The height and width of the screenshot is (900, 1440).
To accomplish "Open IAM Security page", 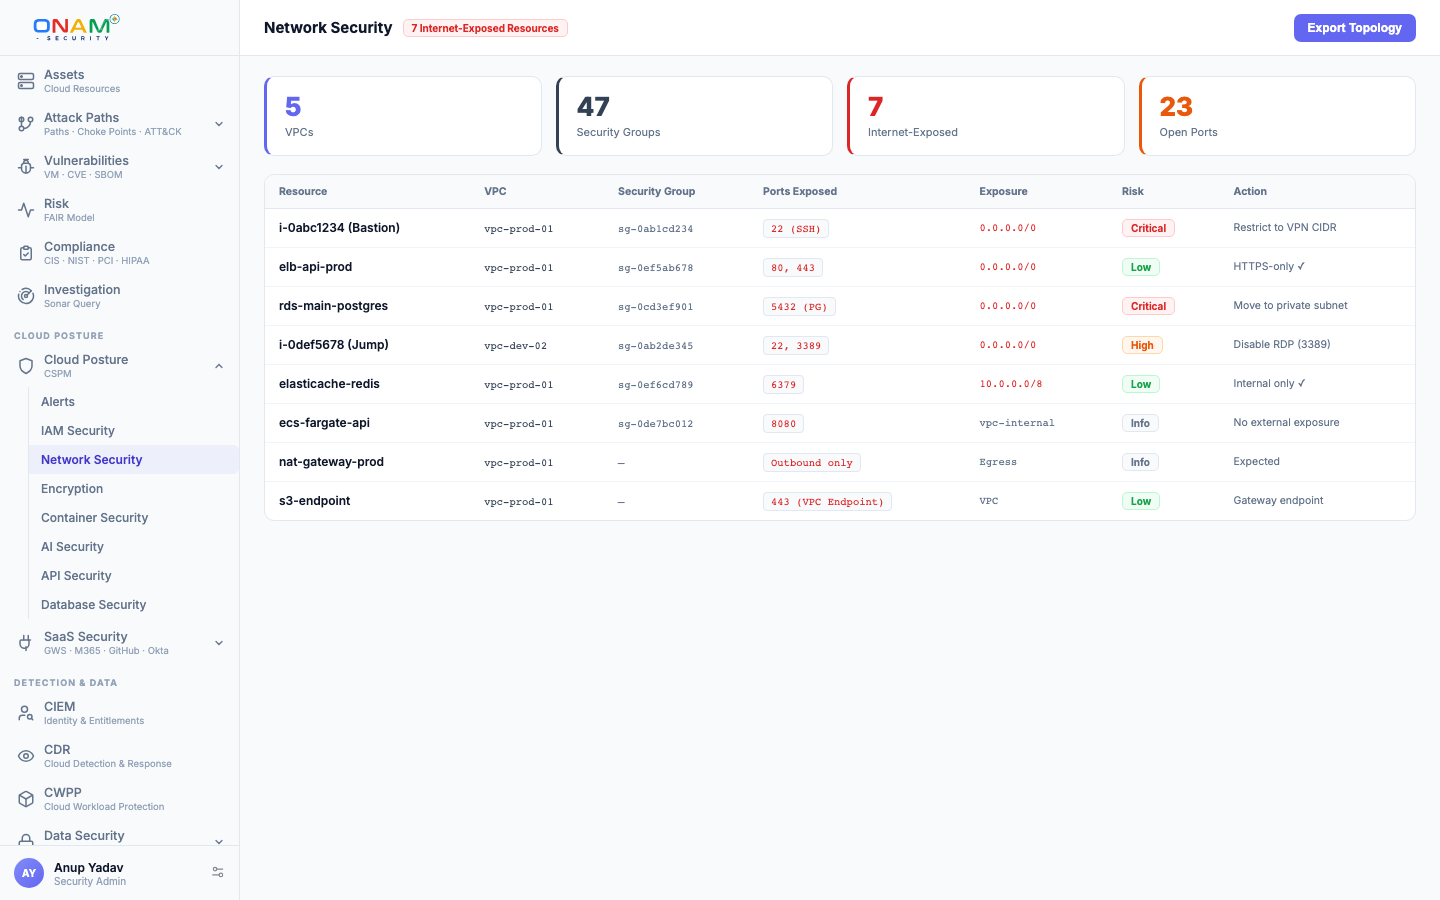I will point(134,431).
